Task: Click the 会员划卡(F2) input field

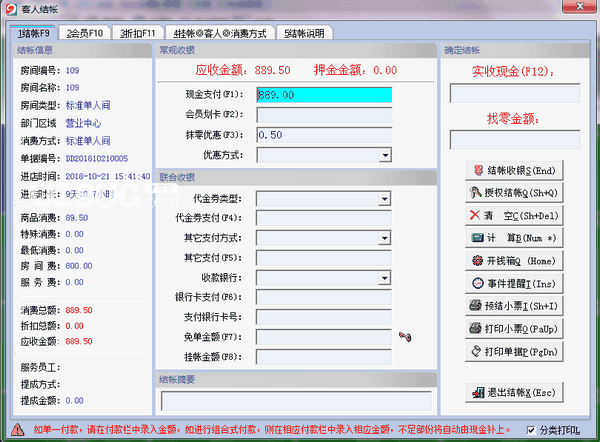Action: pyautogui.click(x=324, y=115)
